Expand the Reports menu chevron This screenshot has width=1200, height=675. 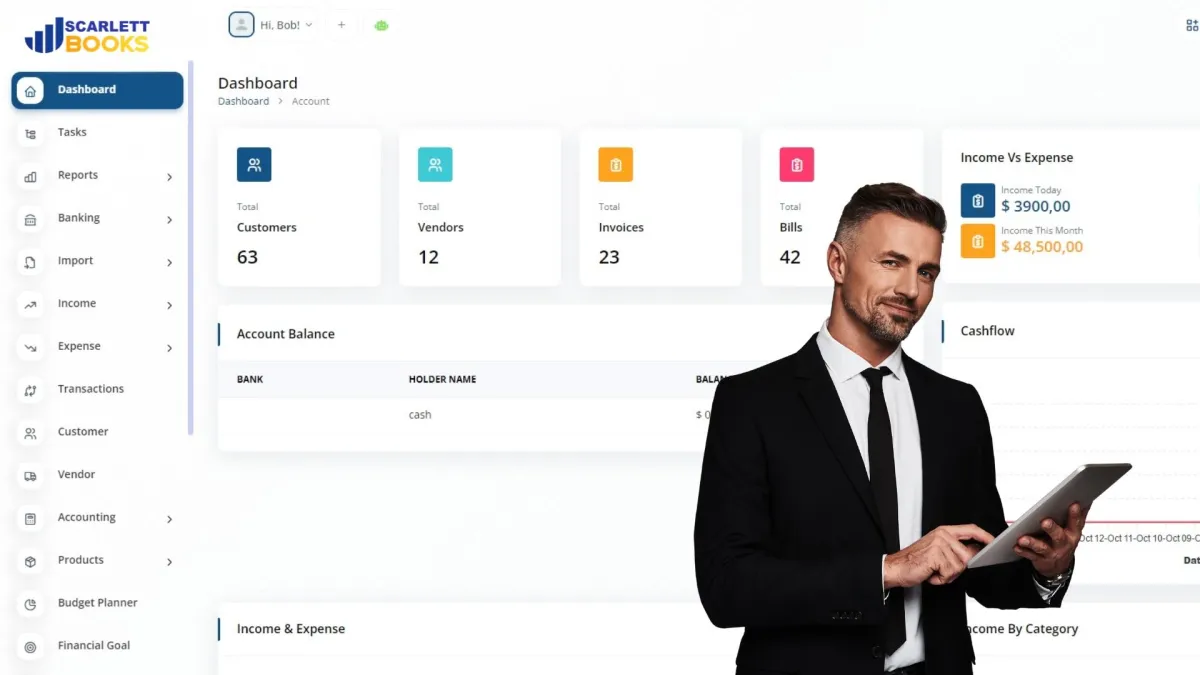[169, 177]
